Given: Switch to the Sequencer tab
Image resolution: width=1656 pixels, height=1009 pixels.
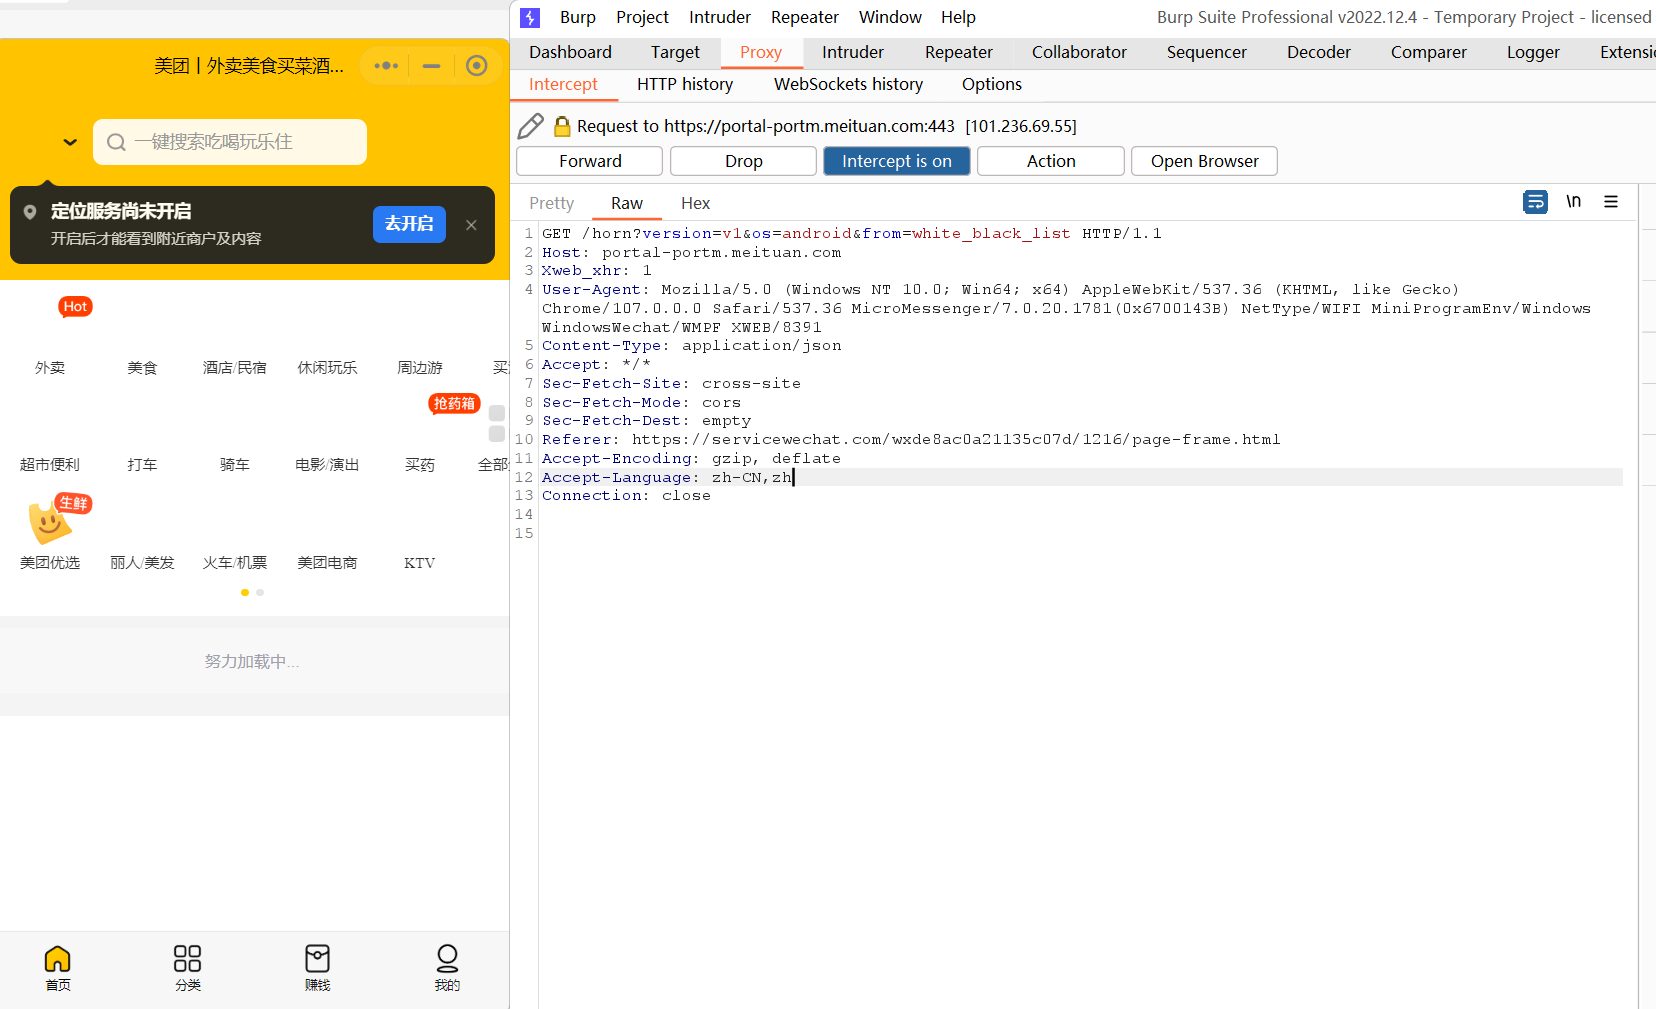Looking at the screenshot, I should [x=1207, y=52].
